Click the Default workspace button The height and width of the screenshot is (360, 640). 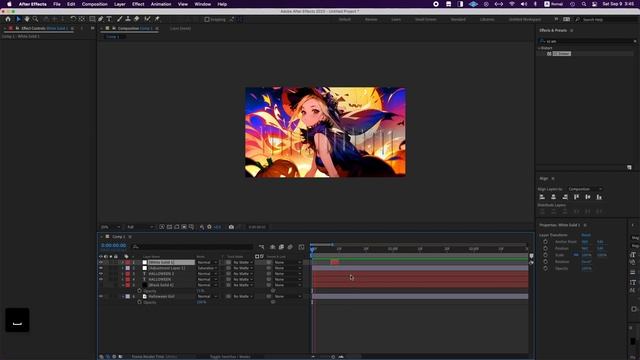344,19
